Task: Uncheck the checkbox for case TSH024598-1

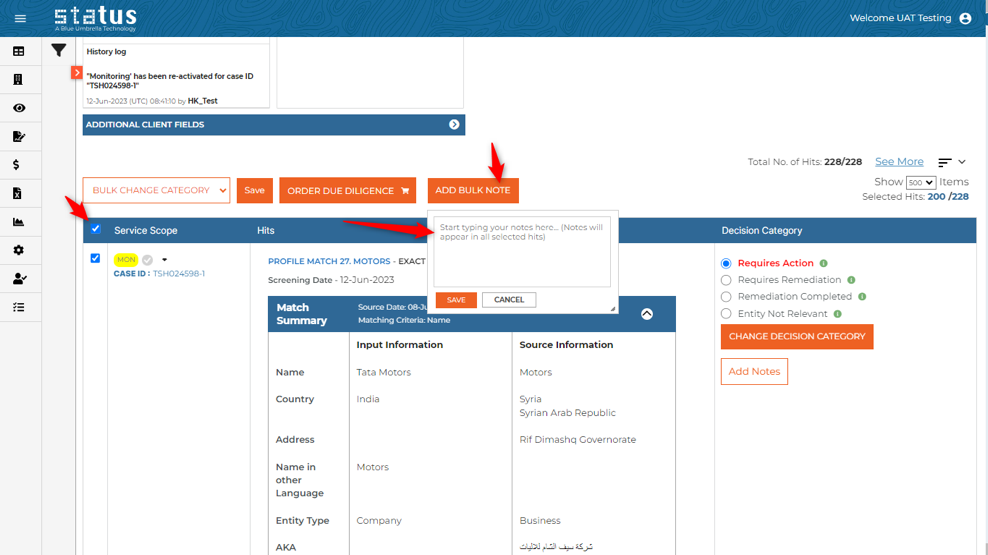Action: [x=96, y=258]
